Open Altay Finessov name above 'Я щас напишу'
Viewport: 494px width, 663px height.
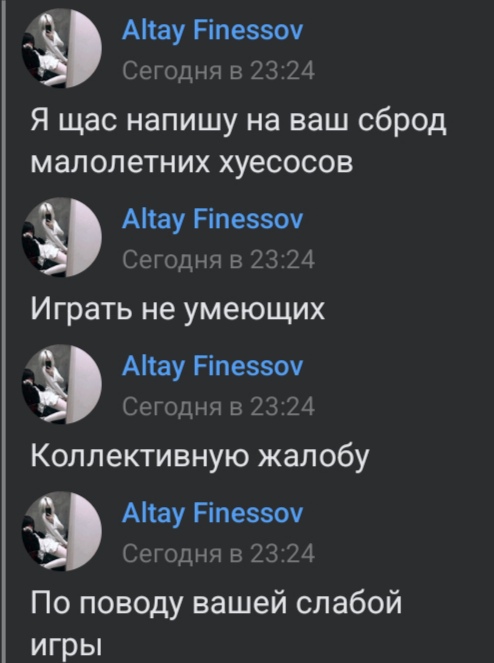212,32
